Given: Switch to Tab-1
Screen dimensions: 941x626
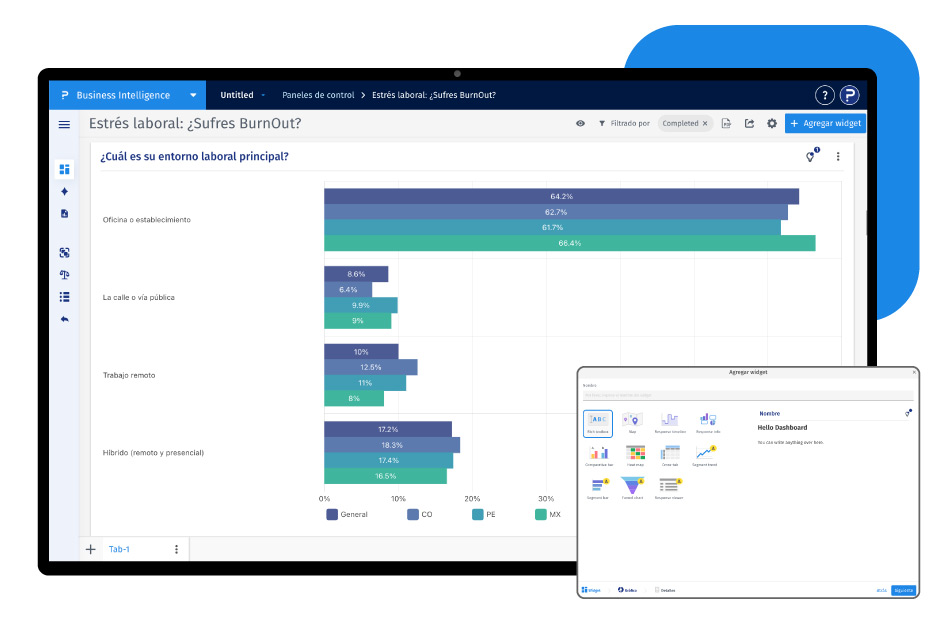Looking at the screenshot, I should [x=119, y=549].
